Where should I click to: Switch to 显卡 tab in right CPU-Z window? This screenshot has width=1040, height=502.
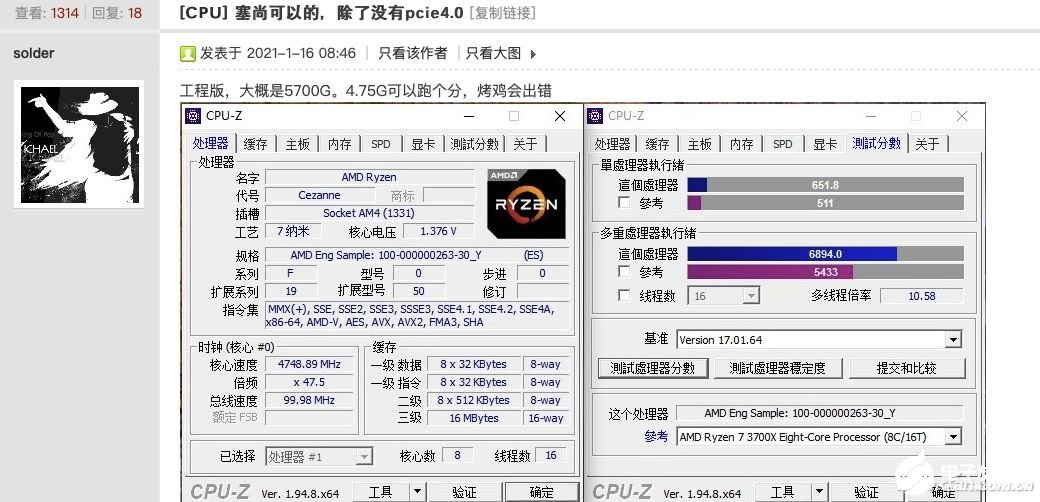tap(825, 144)
